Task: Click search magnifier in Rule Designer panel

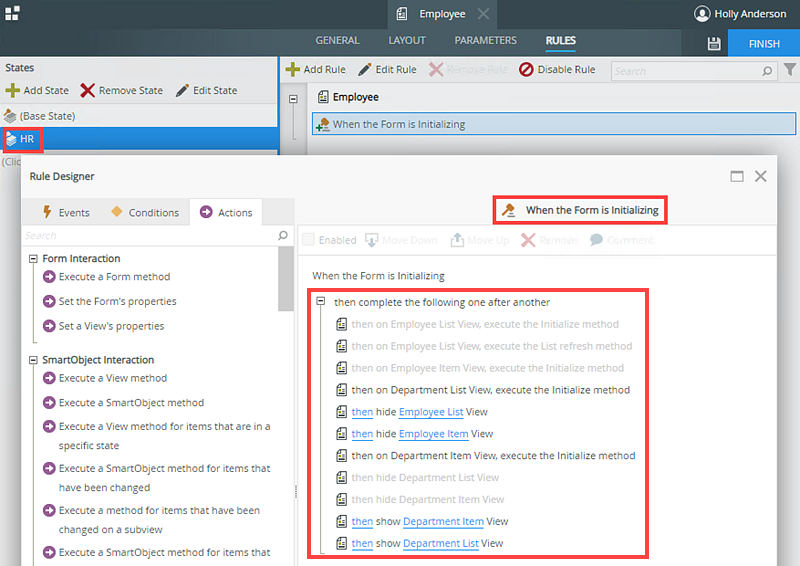Action: [x=283, y=236]
